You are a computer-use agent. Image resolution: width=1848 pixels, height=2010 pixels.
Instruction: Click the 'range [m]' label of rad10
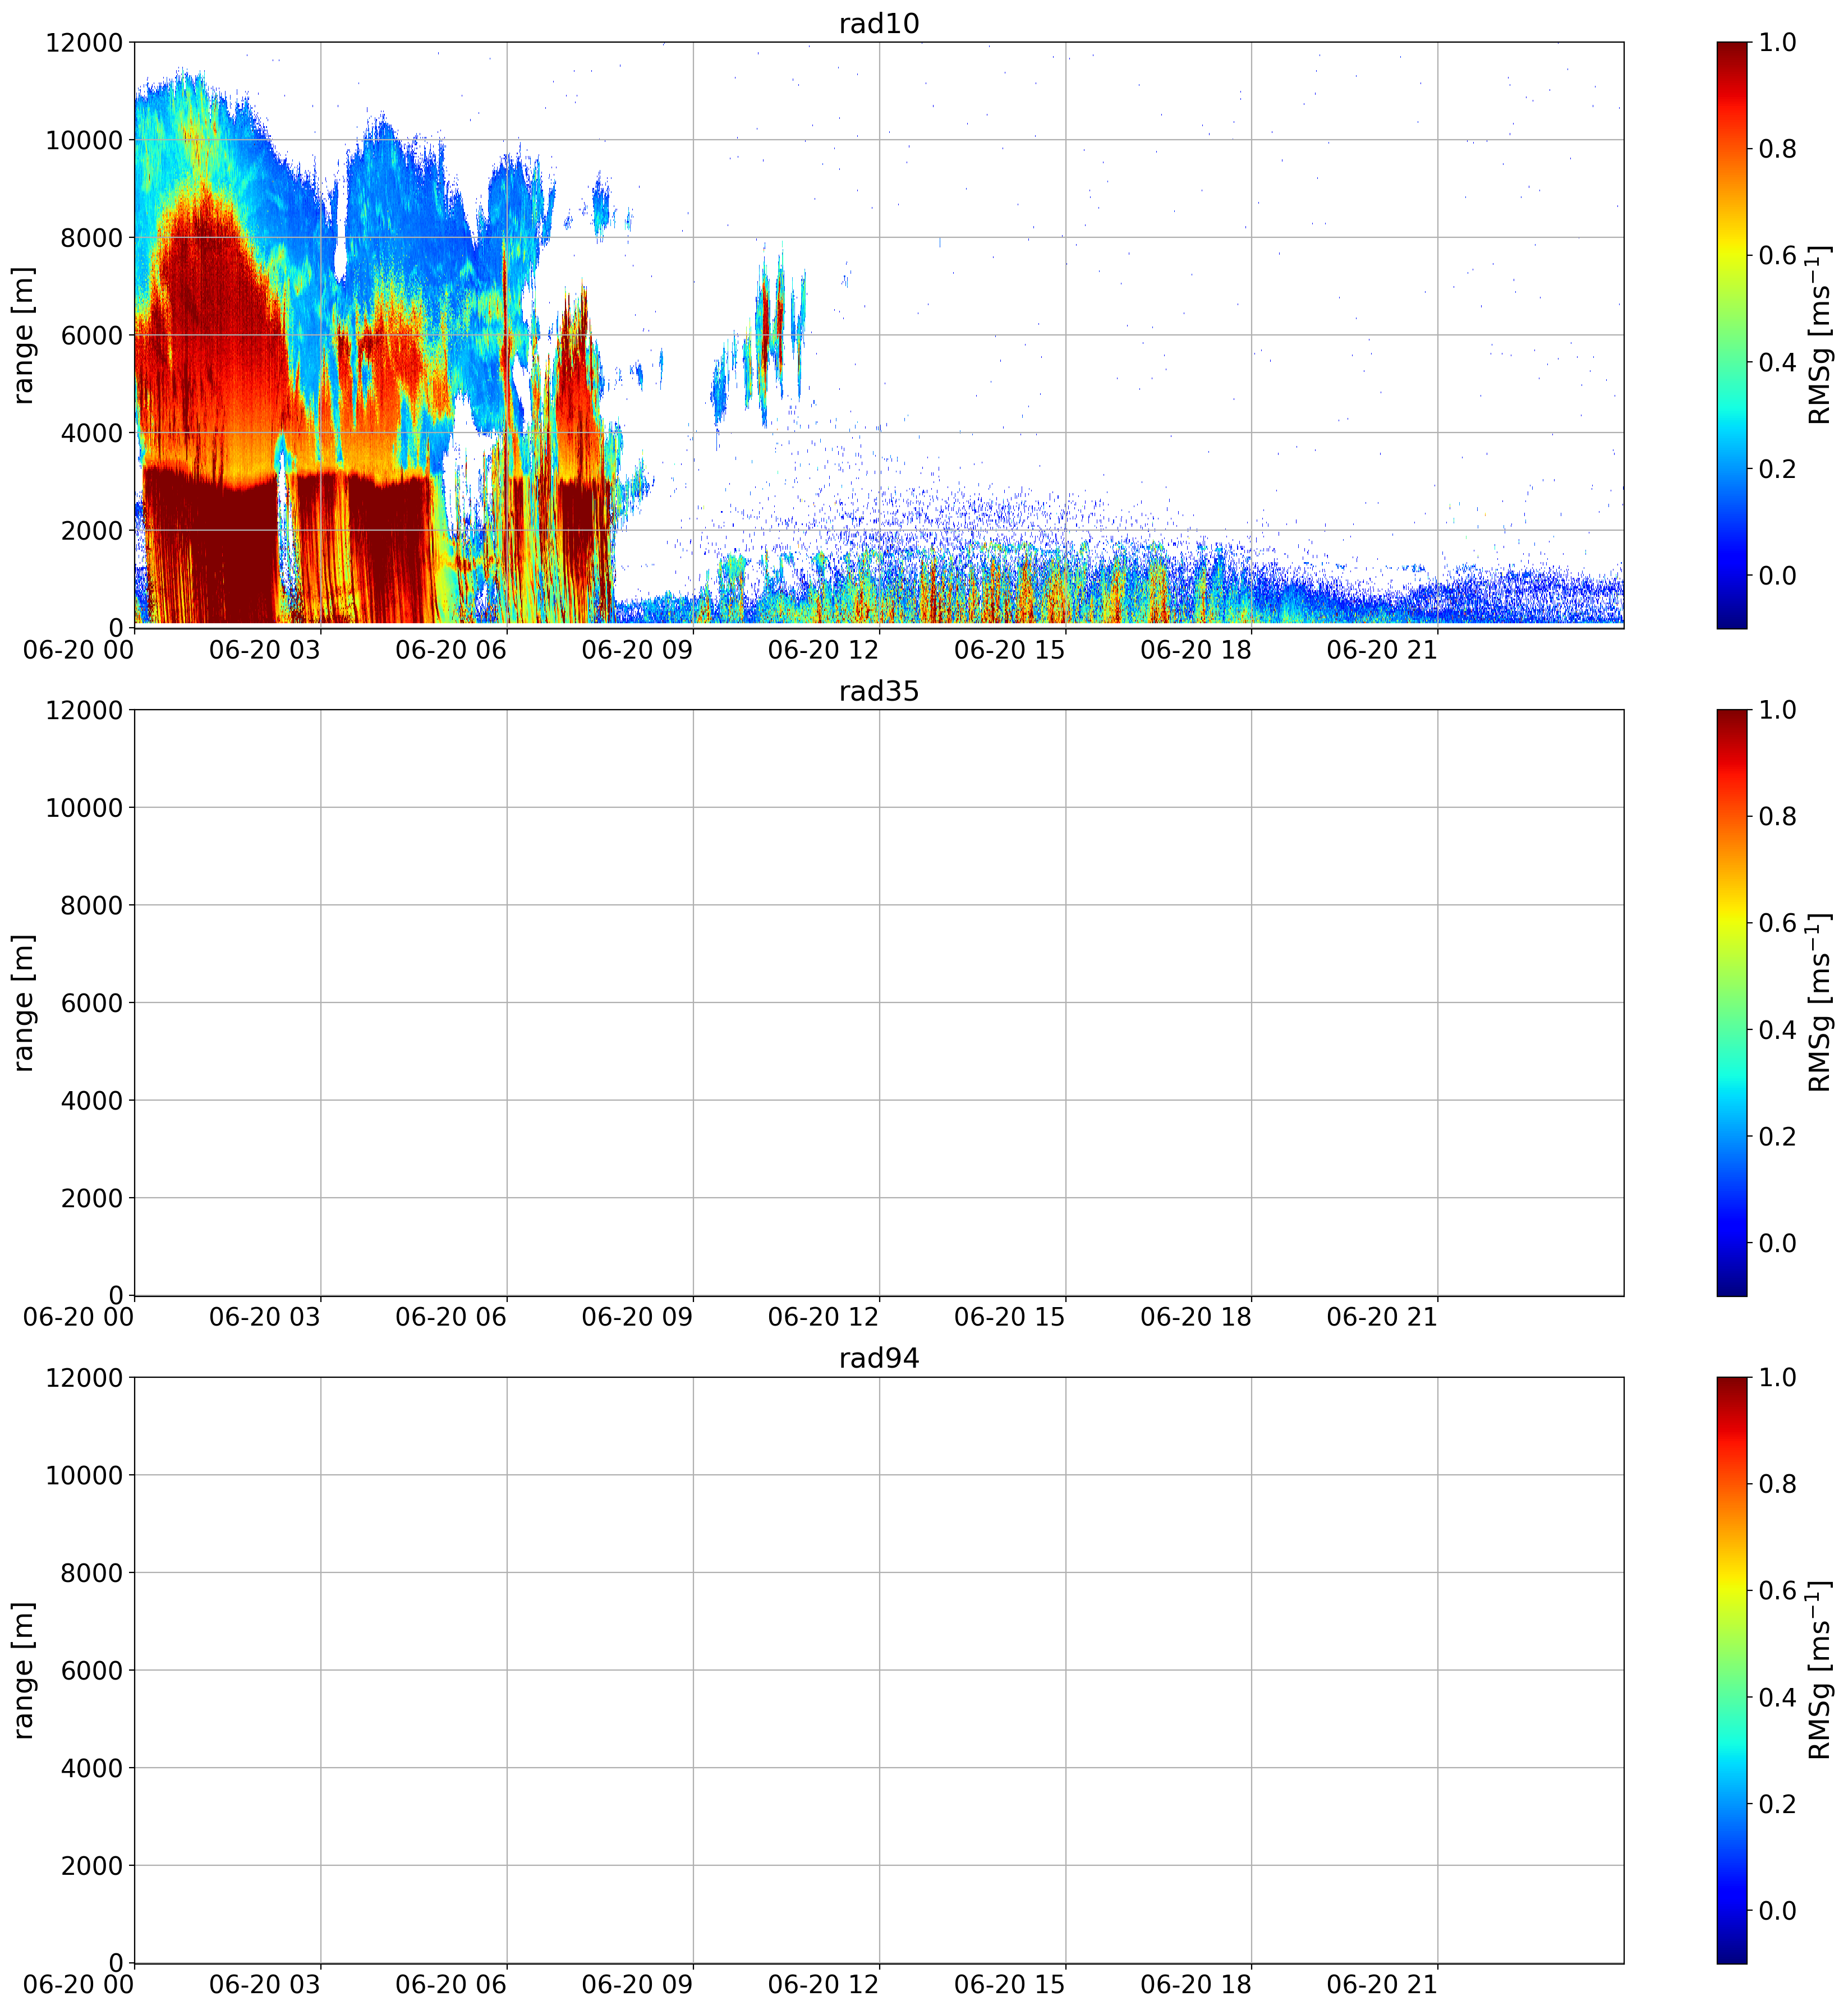pyautogui.click(x=24, y=335)
